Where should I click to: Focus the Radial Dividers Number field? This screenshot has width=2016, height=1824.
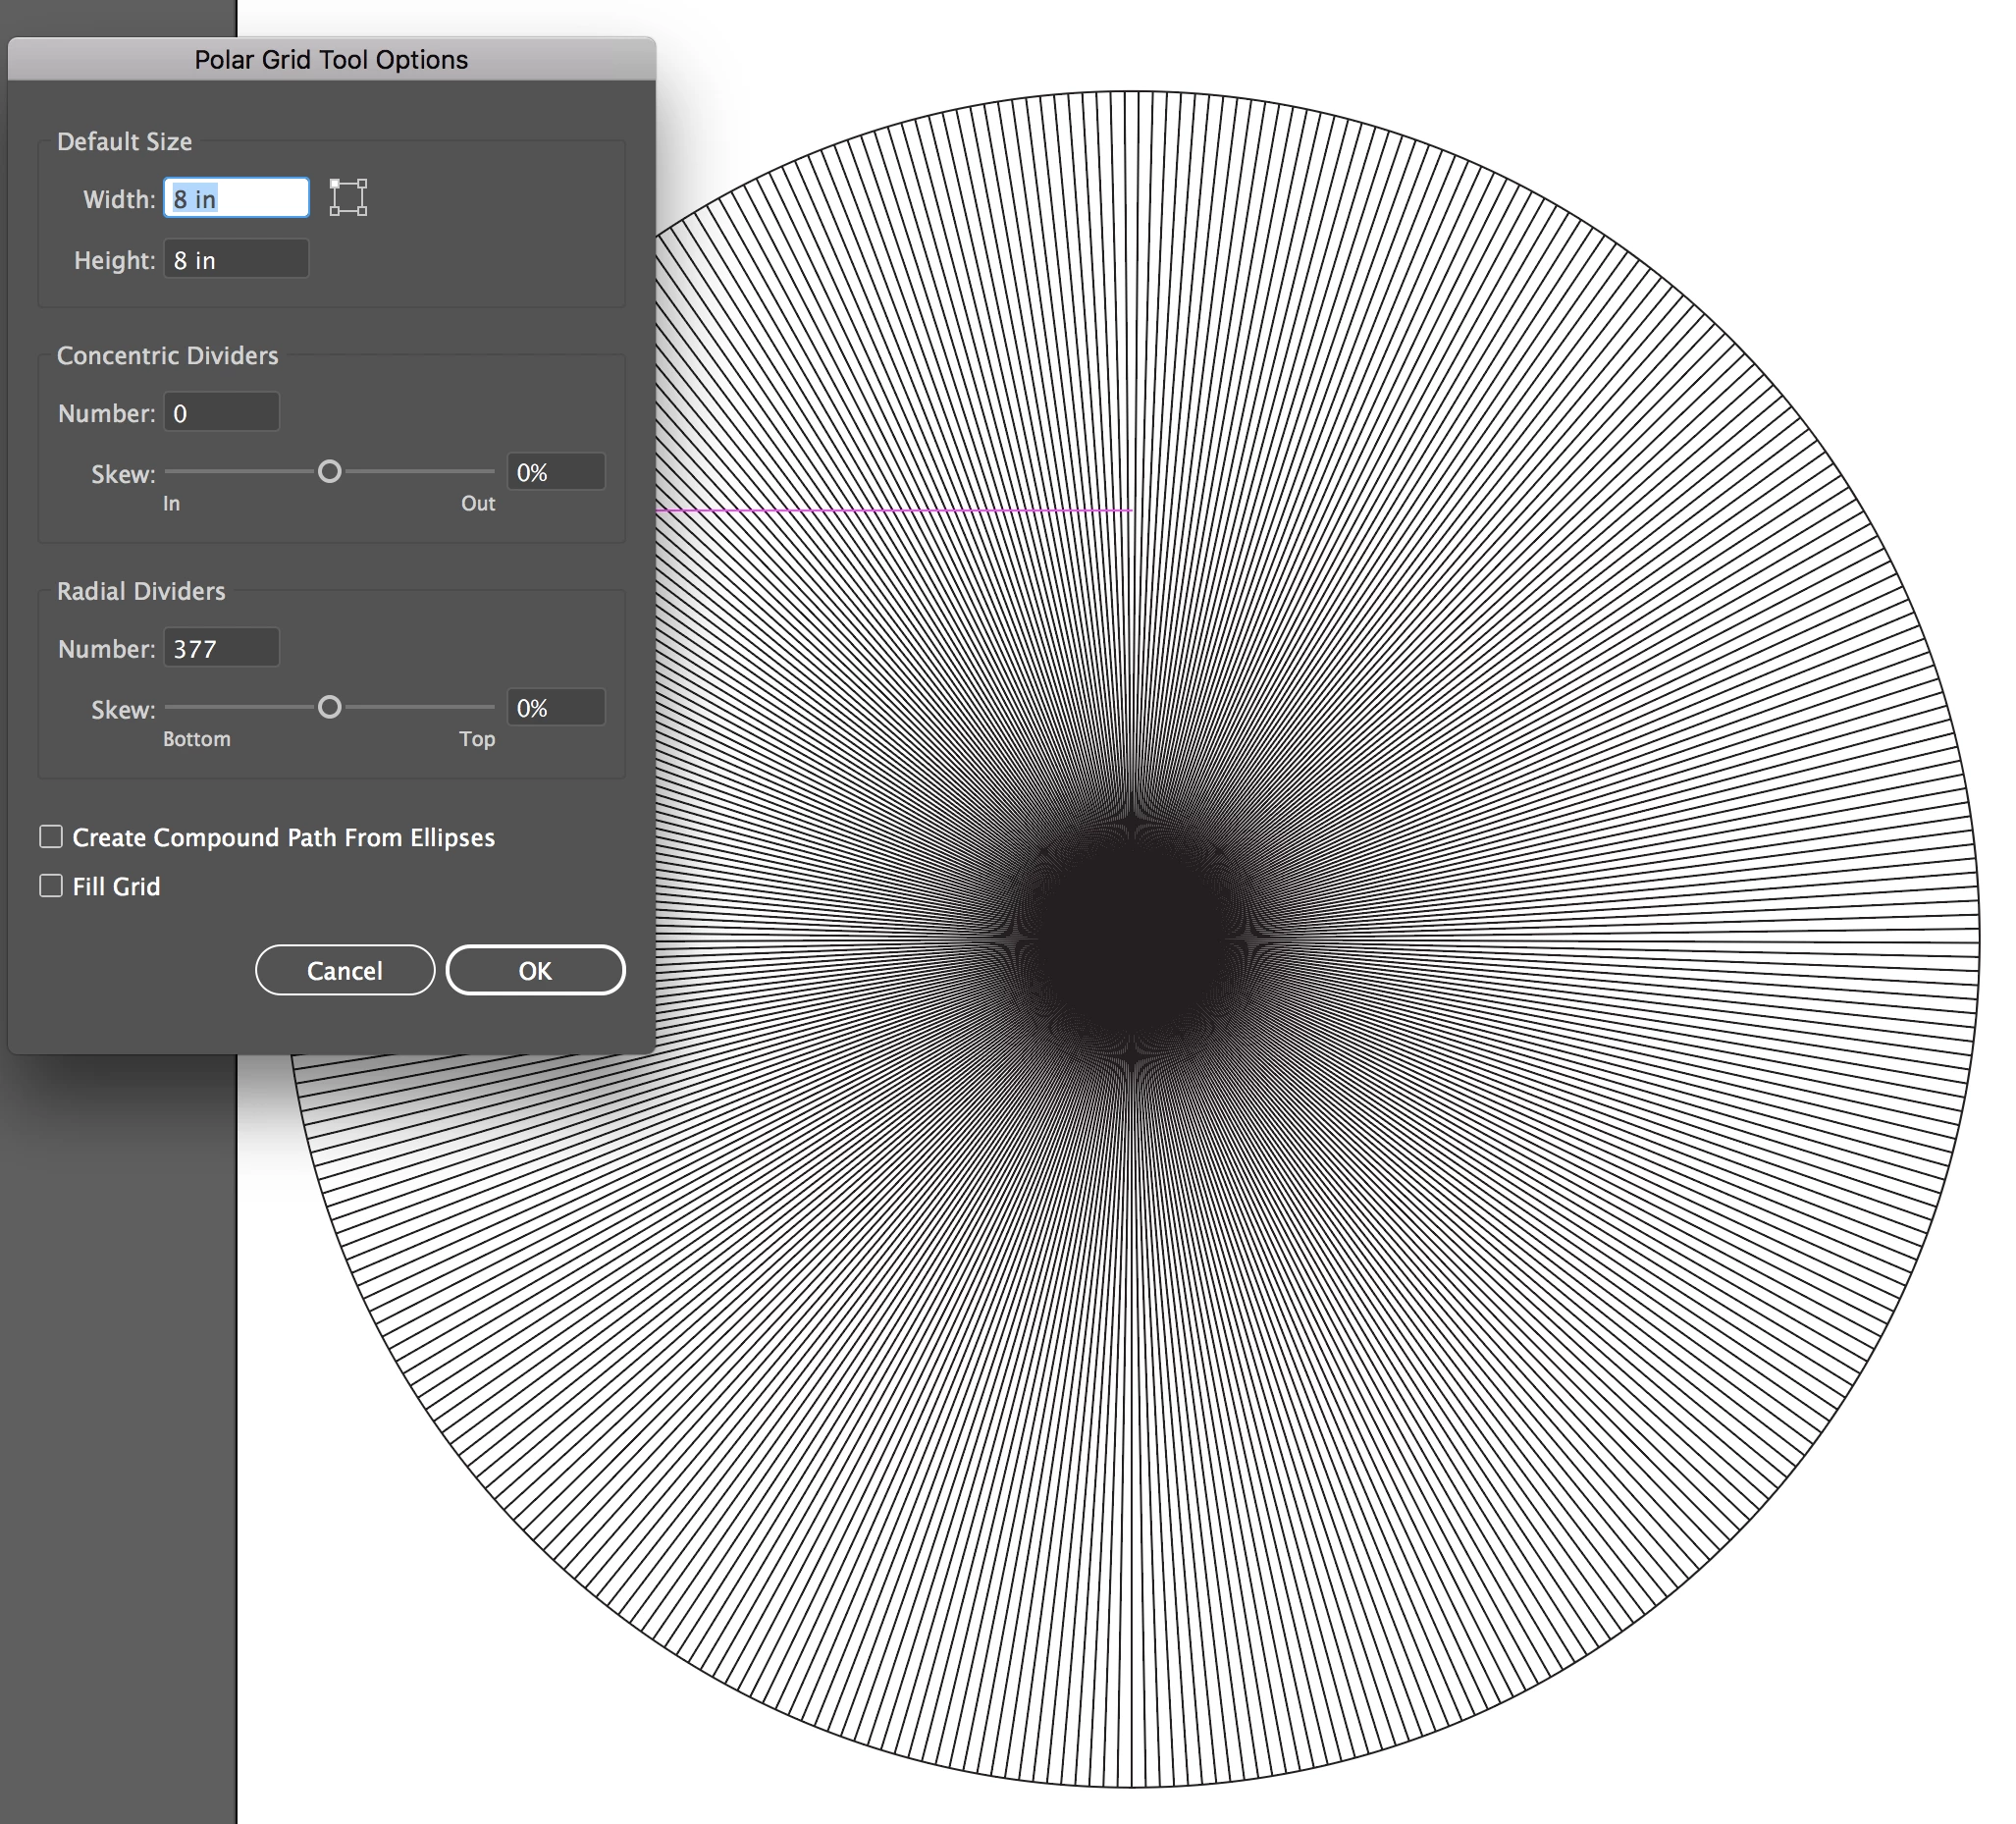tap(221, 649)
